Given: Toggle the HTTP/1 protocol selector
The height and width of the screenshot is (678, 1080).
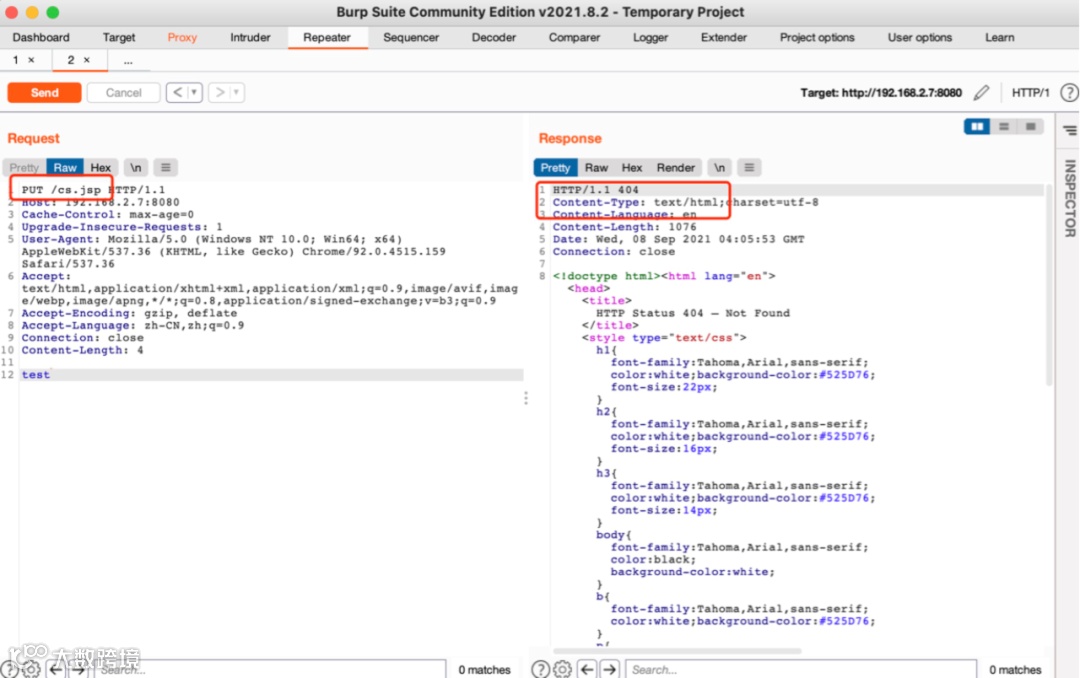Looking at the screenshot, I should 1030,92.
